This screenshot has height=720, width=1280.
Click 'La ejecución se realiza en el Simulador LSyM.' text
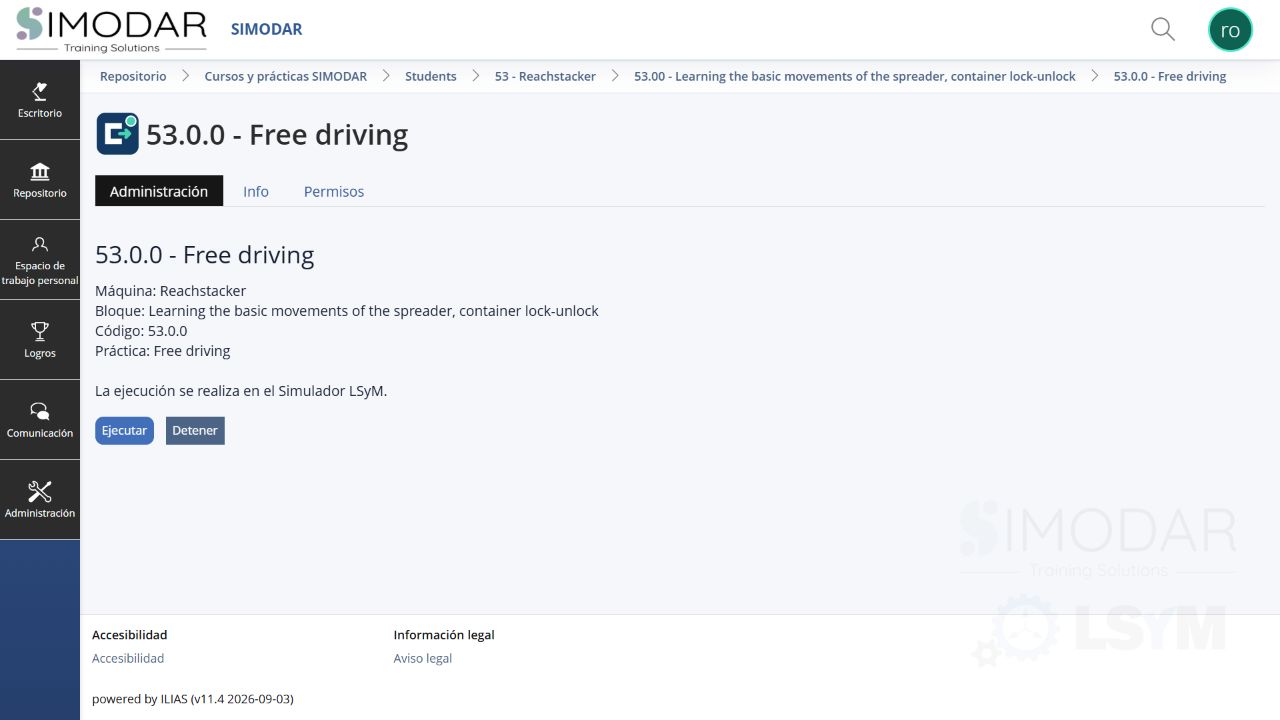[241, 391]
